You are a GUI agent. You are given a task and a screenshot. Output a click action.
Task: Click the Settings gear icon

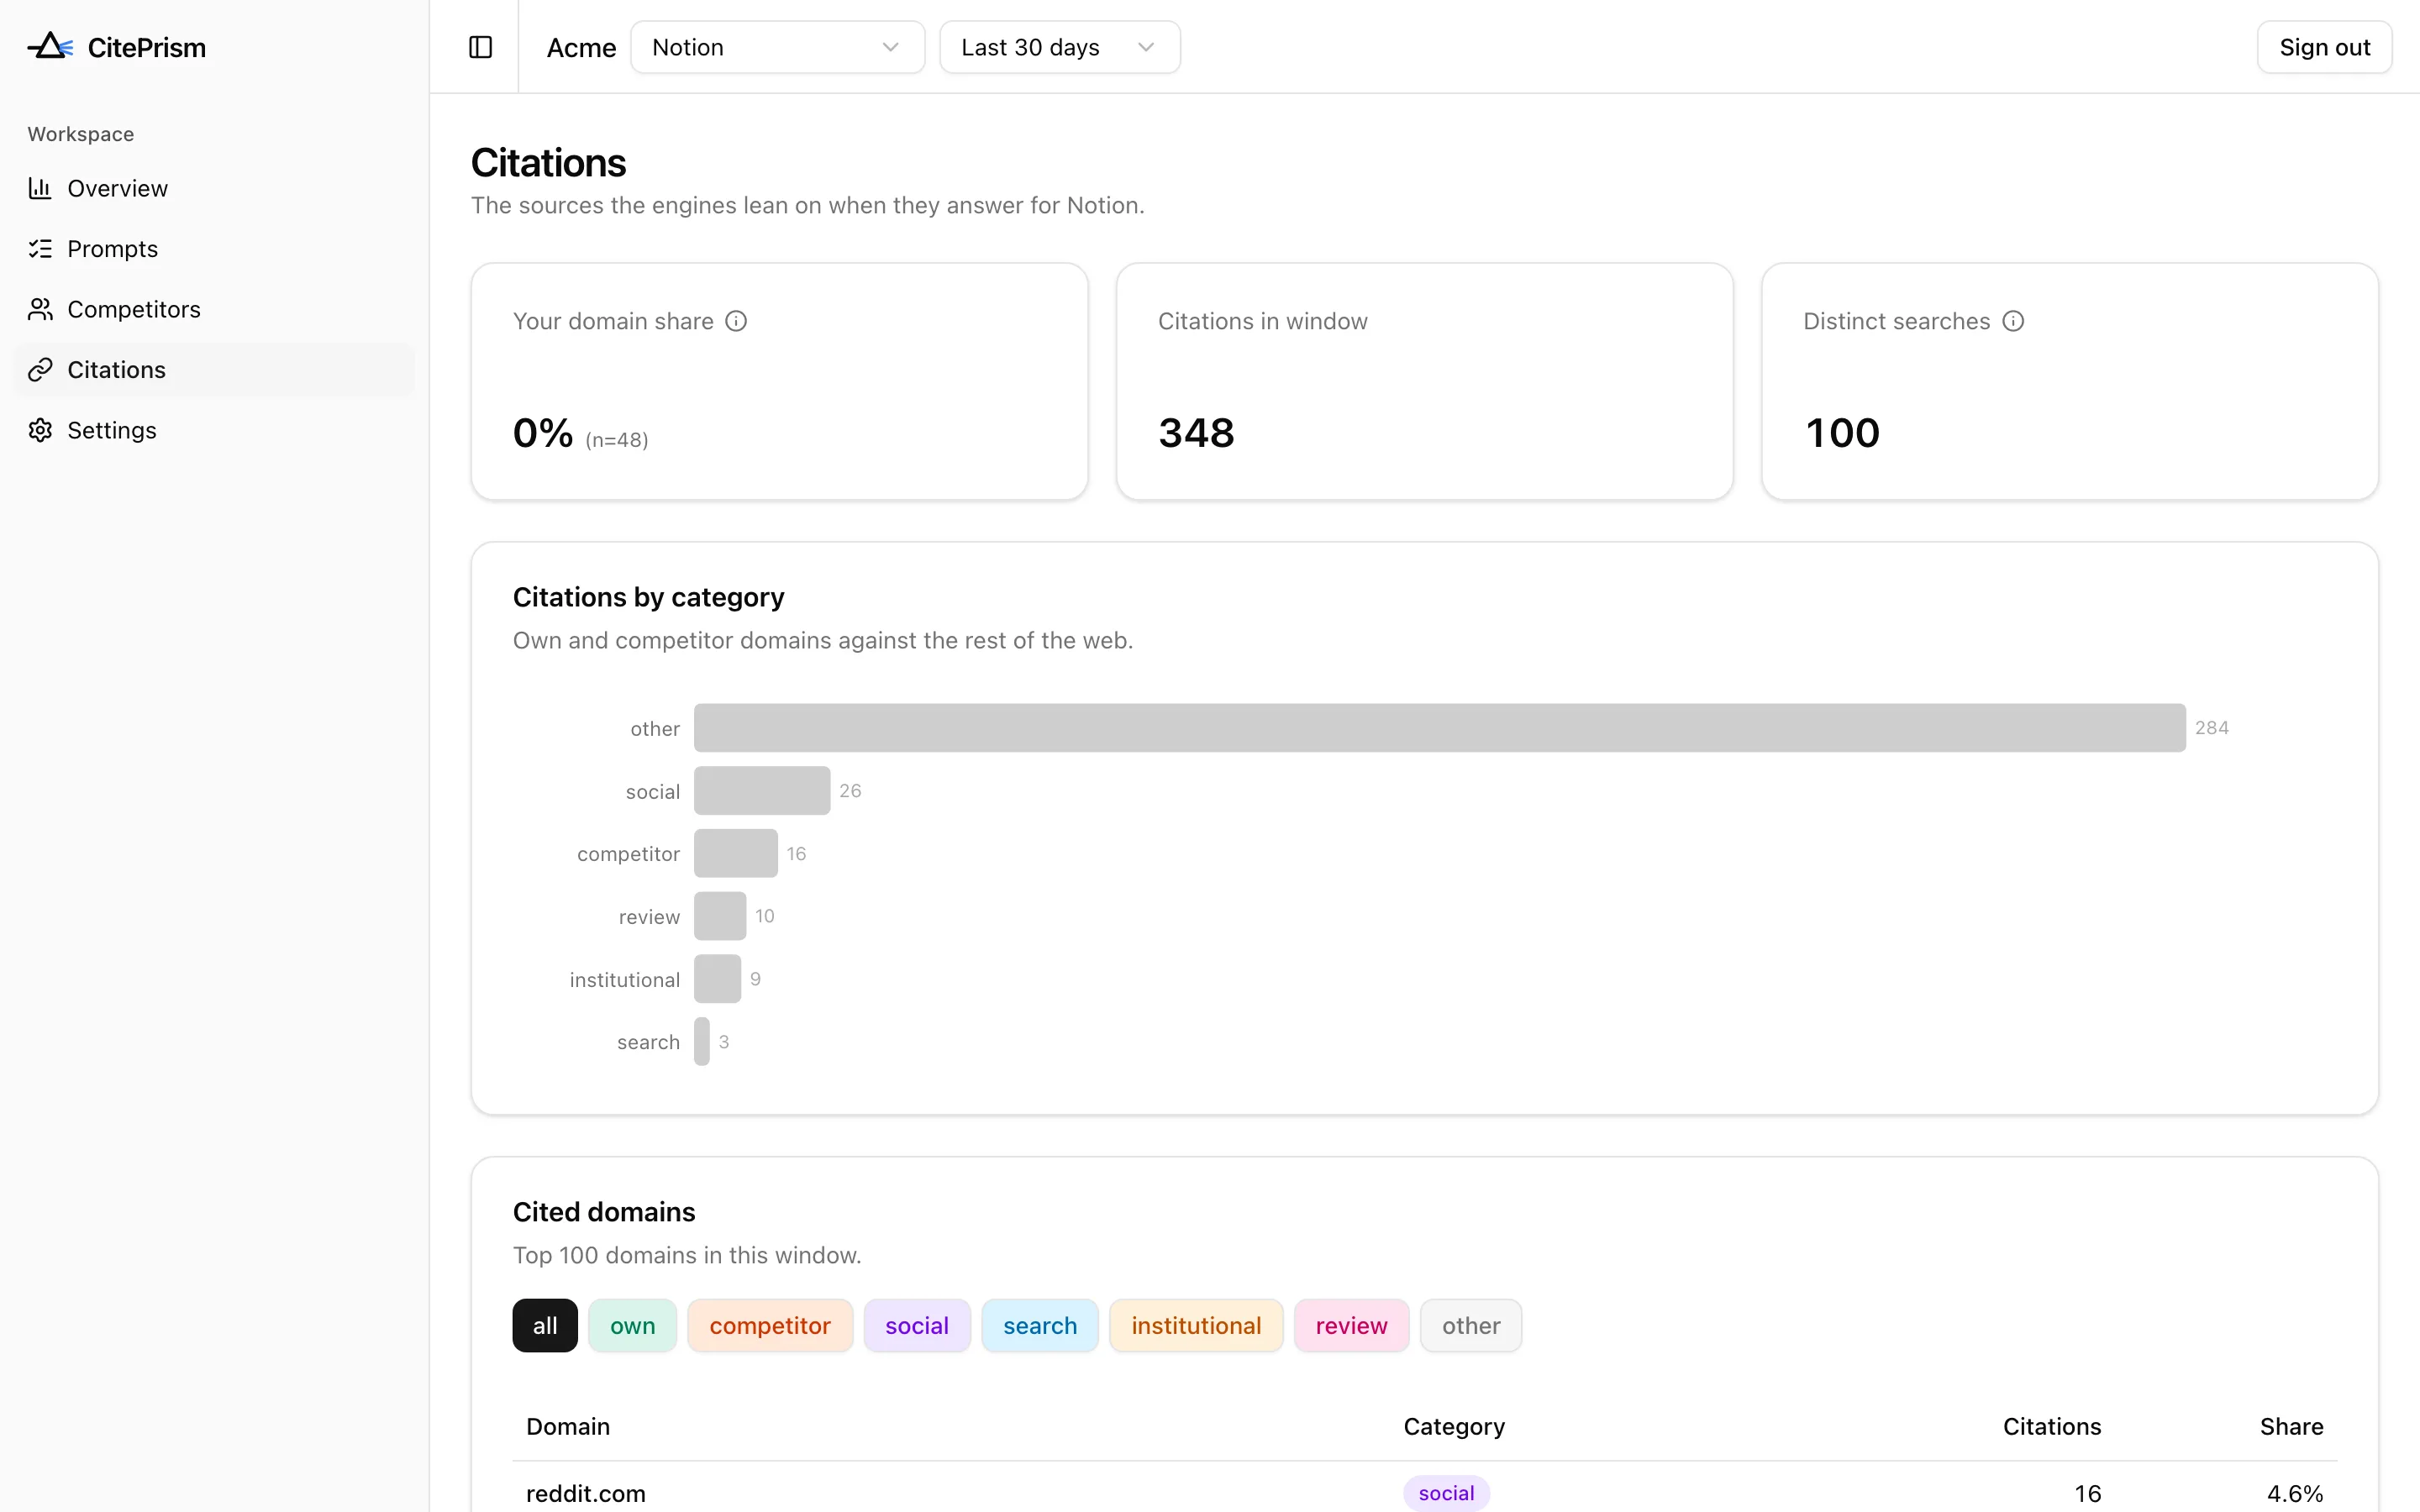tap(40, 430)
